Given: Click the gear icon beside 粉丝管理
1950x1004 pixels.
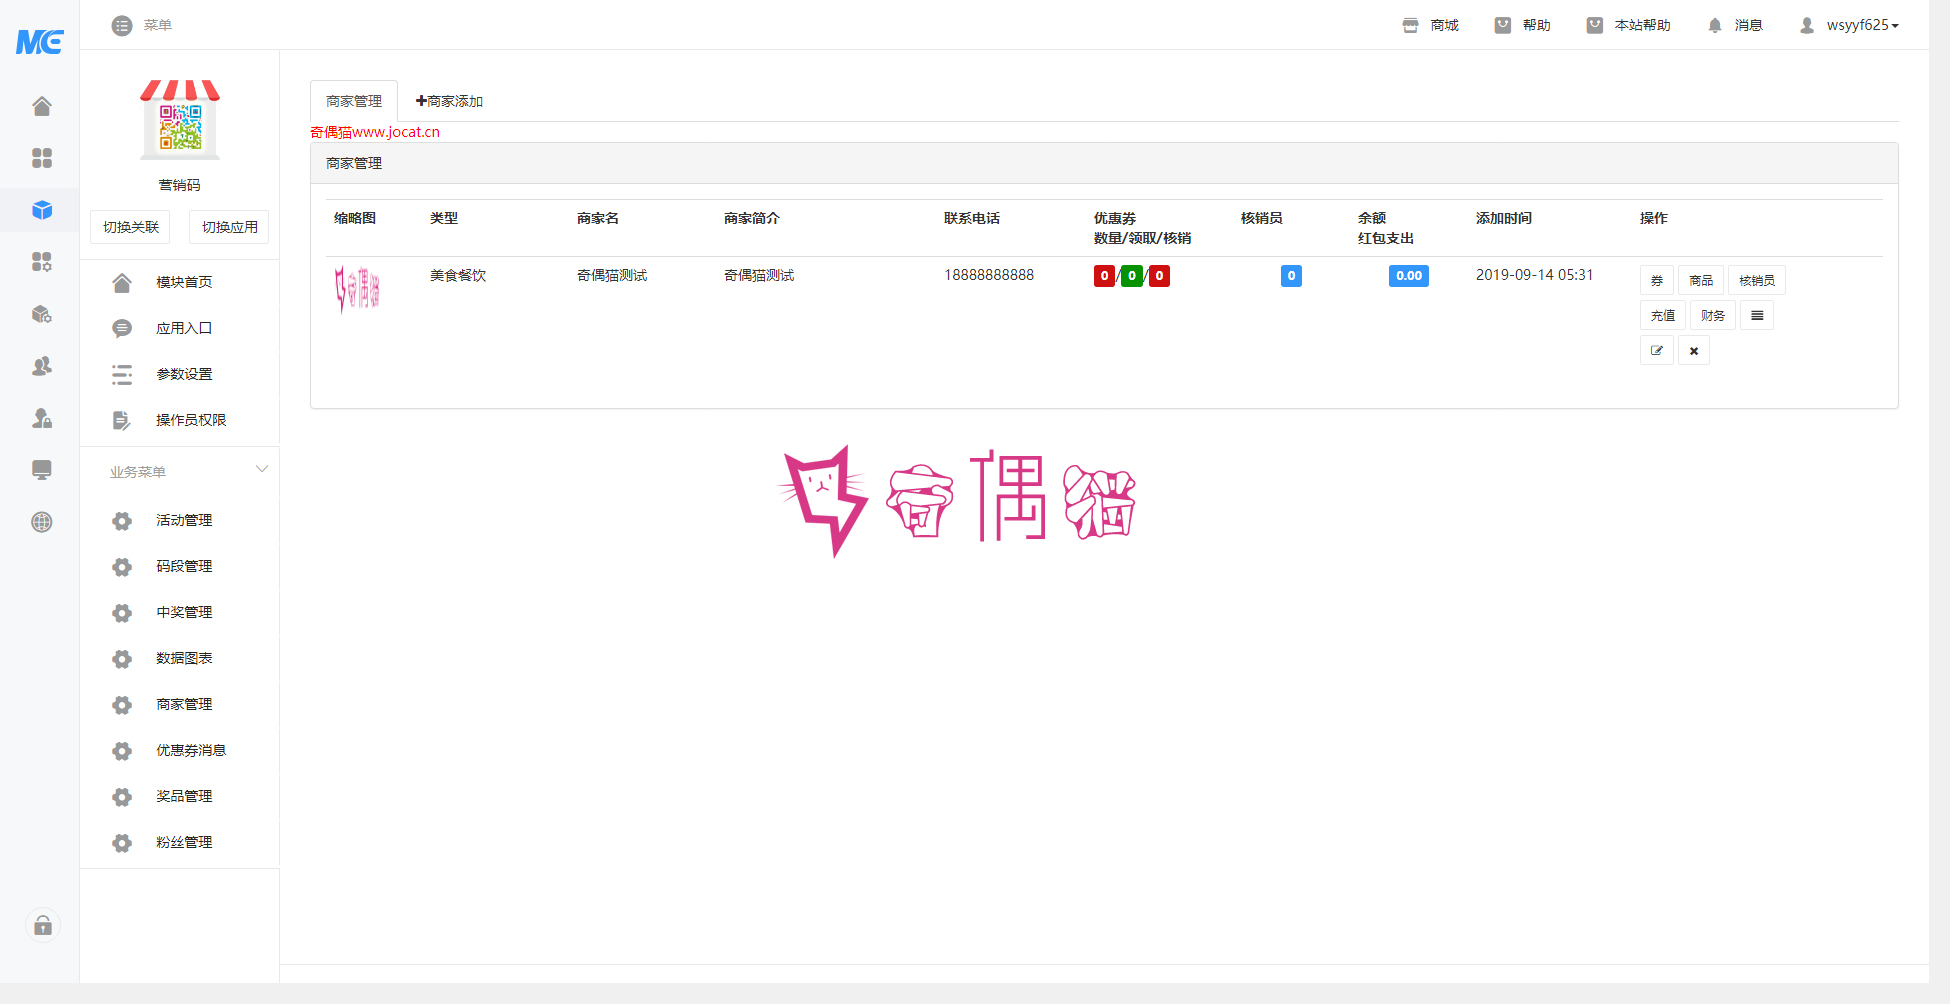Looking at the screenshot, I should [122, 843].
